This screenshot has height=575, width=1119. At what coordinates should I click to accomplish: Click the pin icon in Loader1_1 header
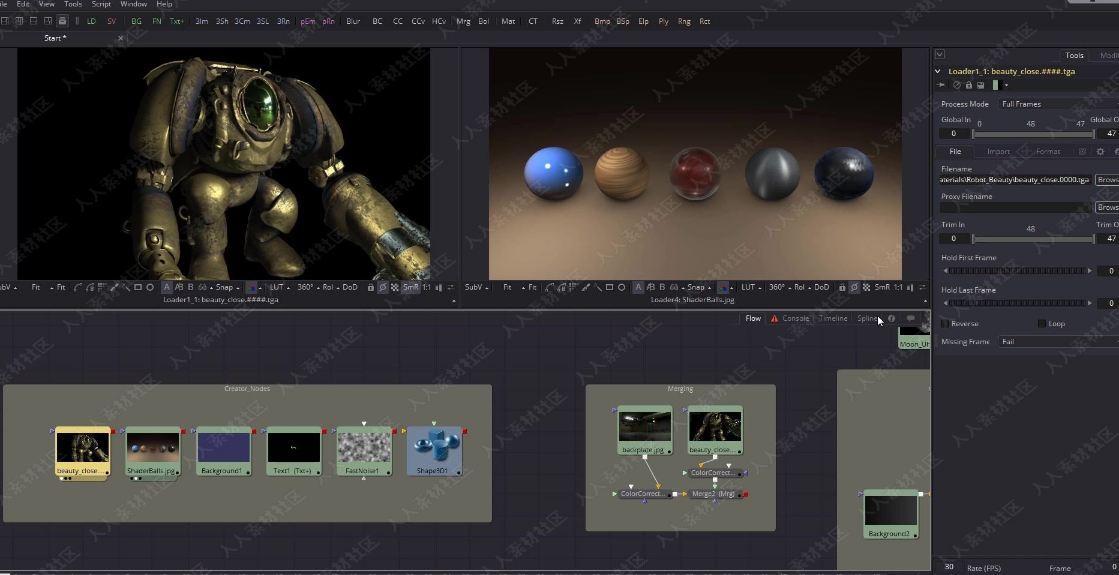(x=941, y=85)
